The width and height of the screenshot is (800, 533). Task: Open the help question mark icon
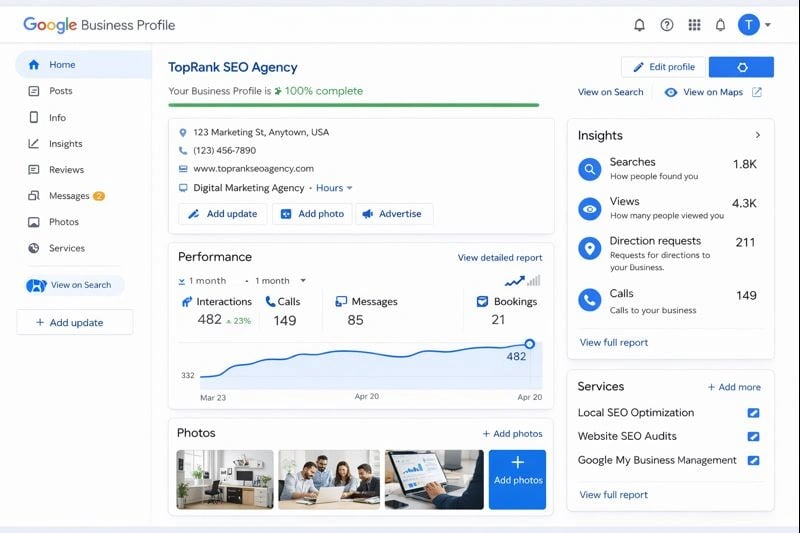666,24
